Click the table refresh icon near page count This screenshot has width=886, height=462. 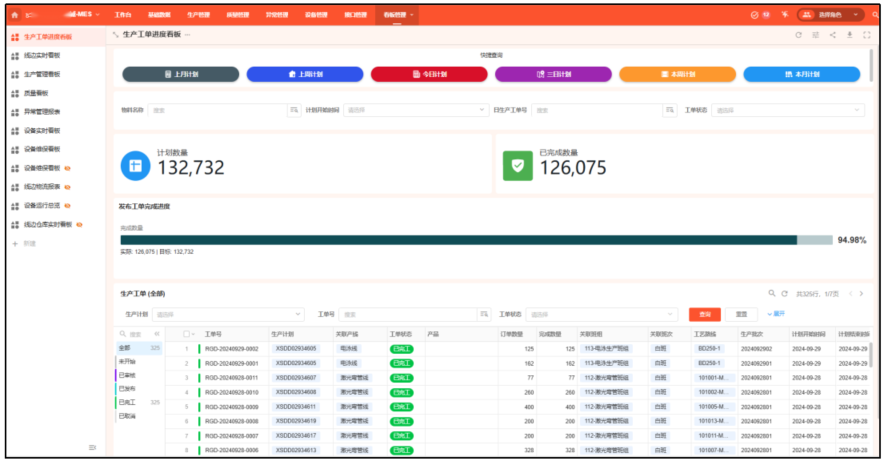(x=784, y=294)
